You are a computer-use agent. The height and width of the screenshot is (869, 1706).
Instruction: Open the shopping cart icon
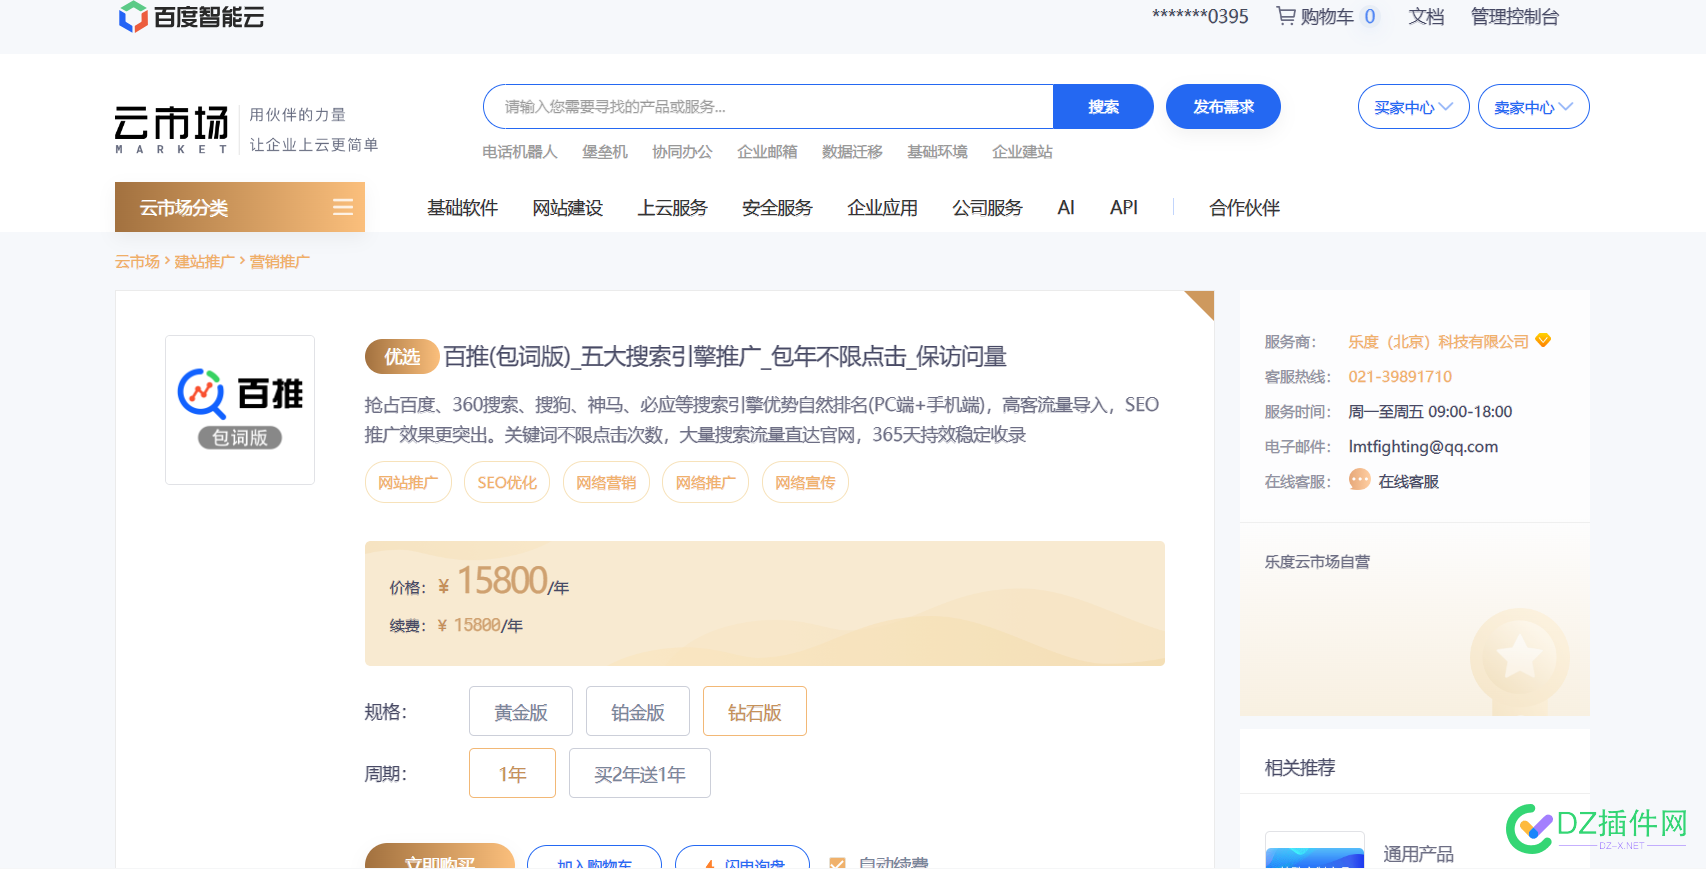click(1286, 16)
